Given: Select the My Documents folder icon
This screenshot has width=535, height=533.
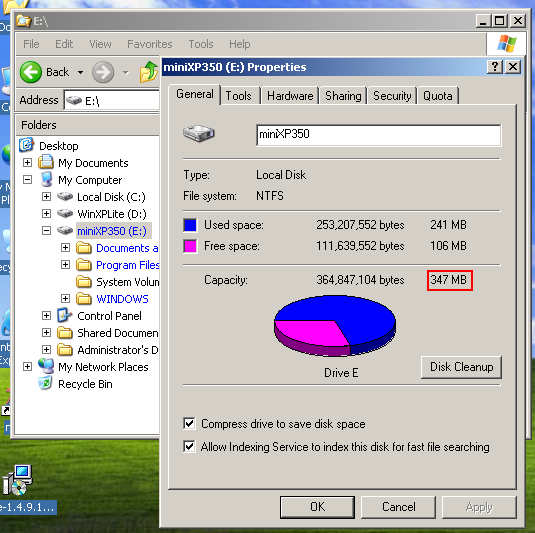Looking at the screenshot, I should 46,162.
